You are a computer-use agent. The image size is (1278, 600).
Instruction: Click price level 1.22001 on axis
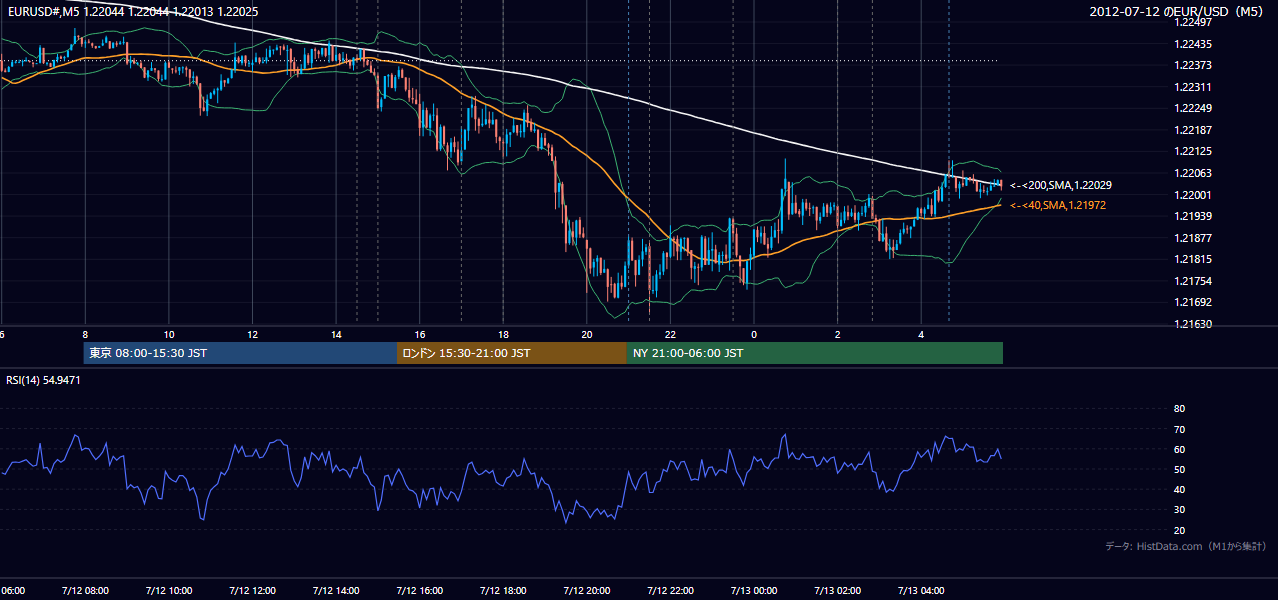[x=1192, y=195]
